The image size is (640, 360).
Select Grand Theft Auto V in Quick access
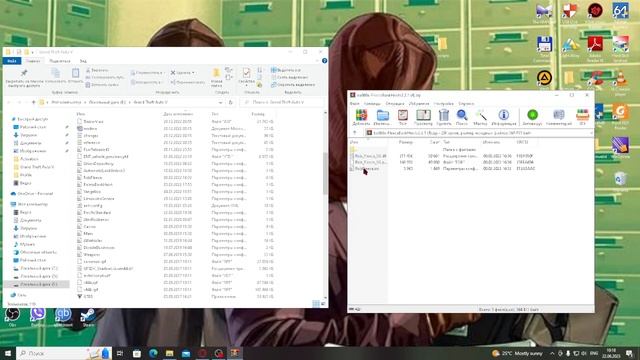(33, 167)
